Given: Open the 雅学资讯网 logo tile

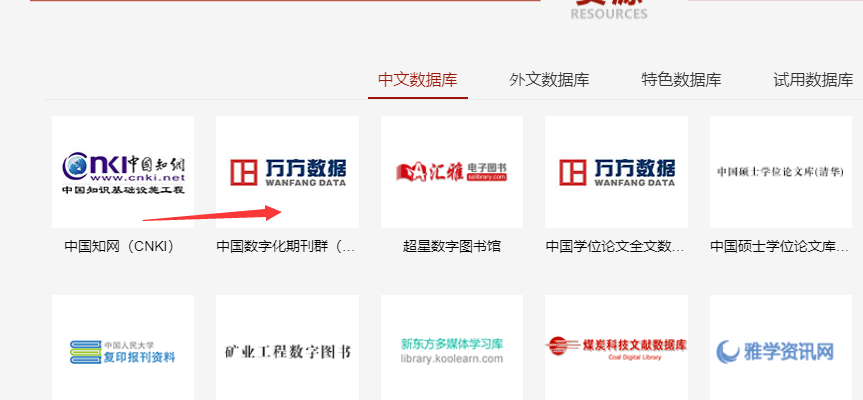Looking at the screenshot, I should 781,348.
